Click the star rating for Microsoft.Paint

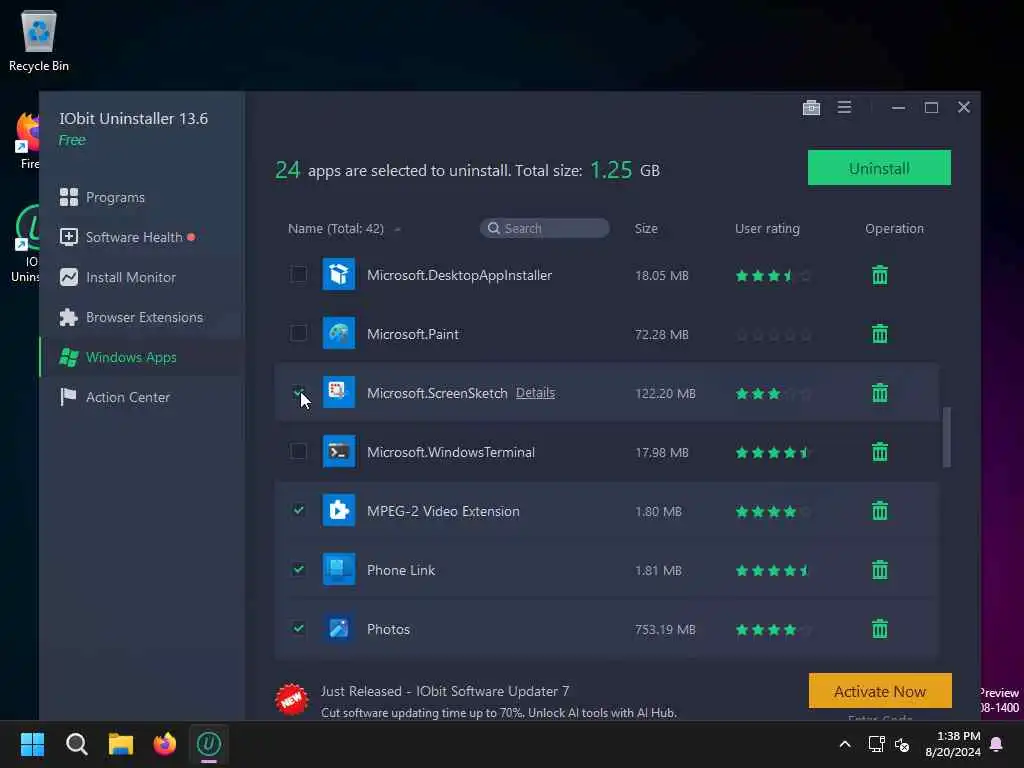pos(773,335)
